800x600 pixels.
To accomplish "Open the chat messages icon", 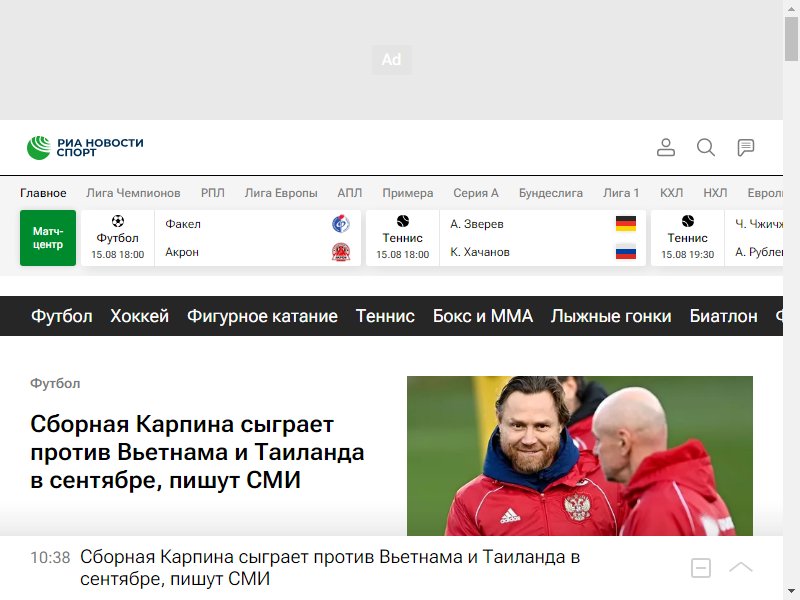I will (x=745, y=147).
